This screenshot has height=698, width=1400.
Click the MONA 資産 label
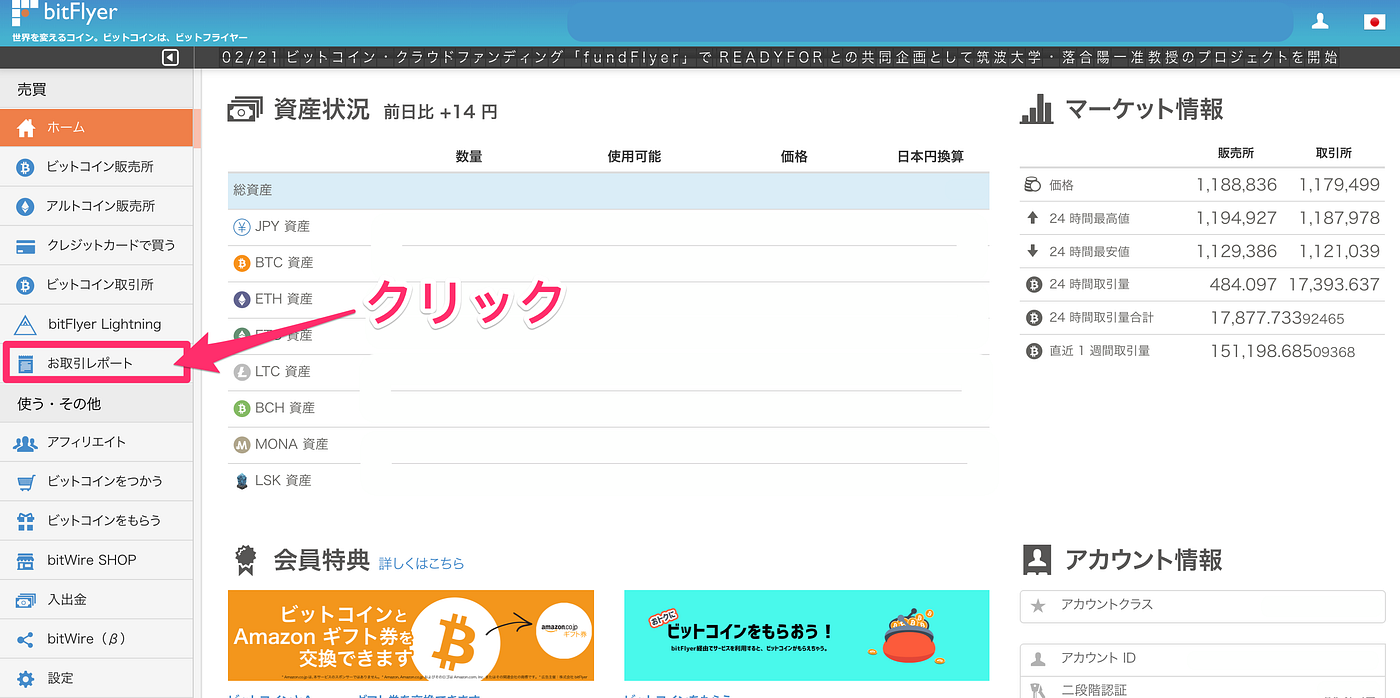[291, 444]
